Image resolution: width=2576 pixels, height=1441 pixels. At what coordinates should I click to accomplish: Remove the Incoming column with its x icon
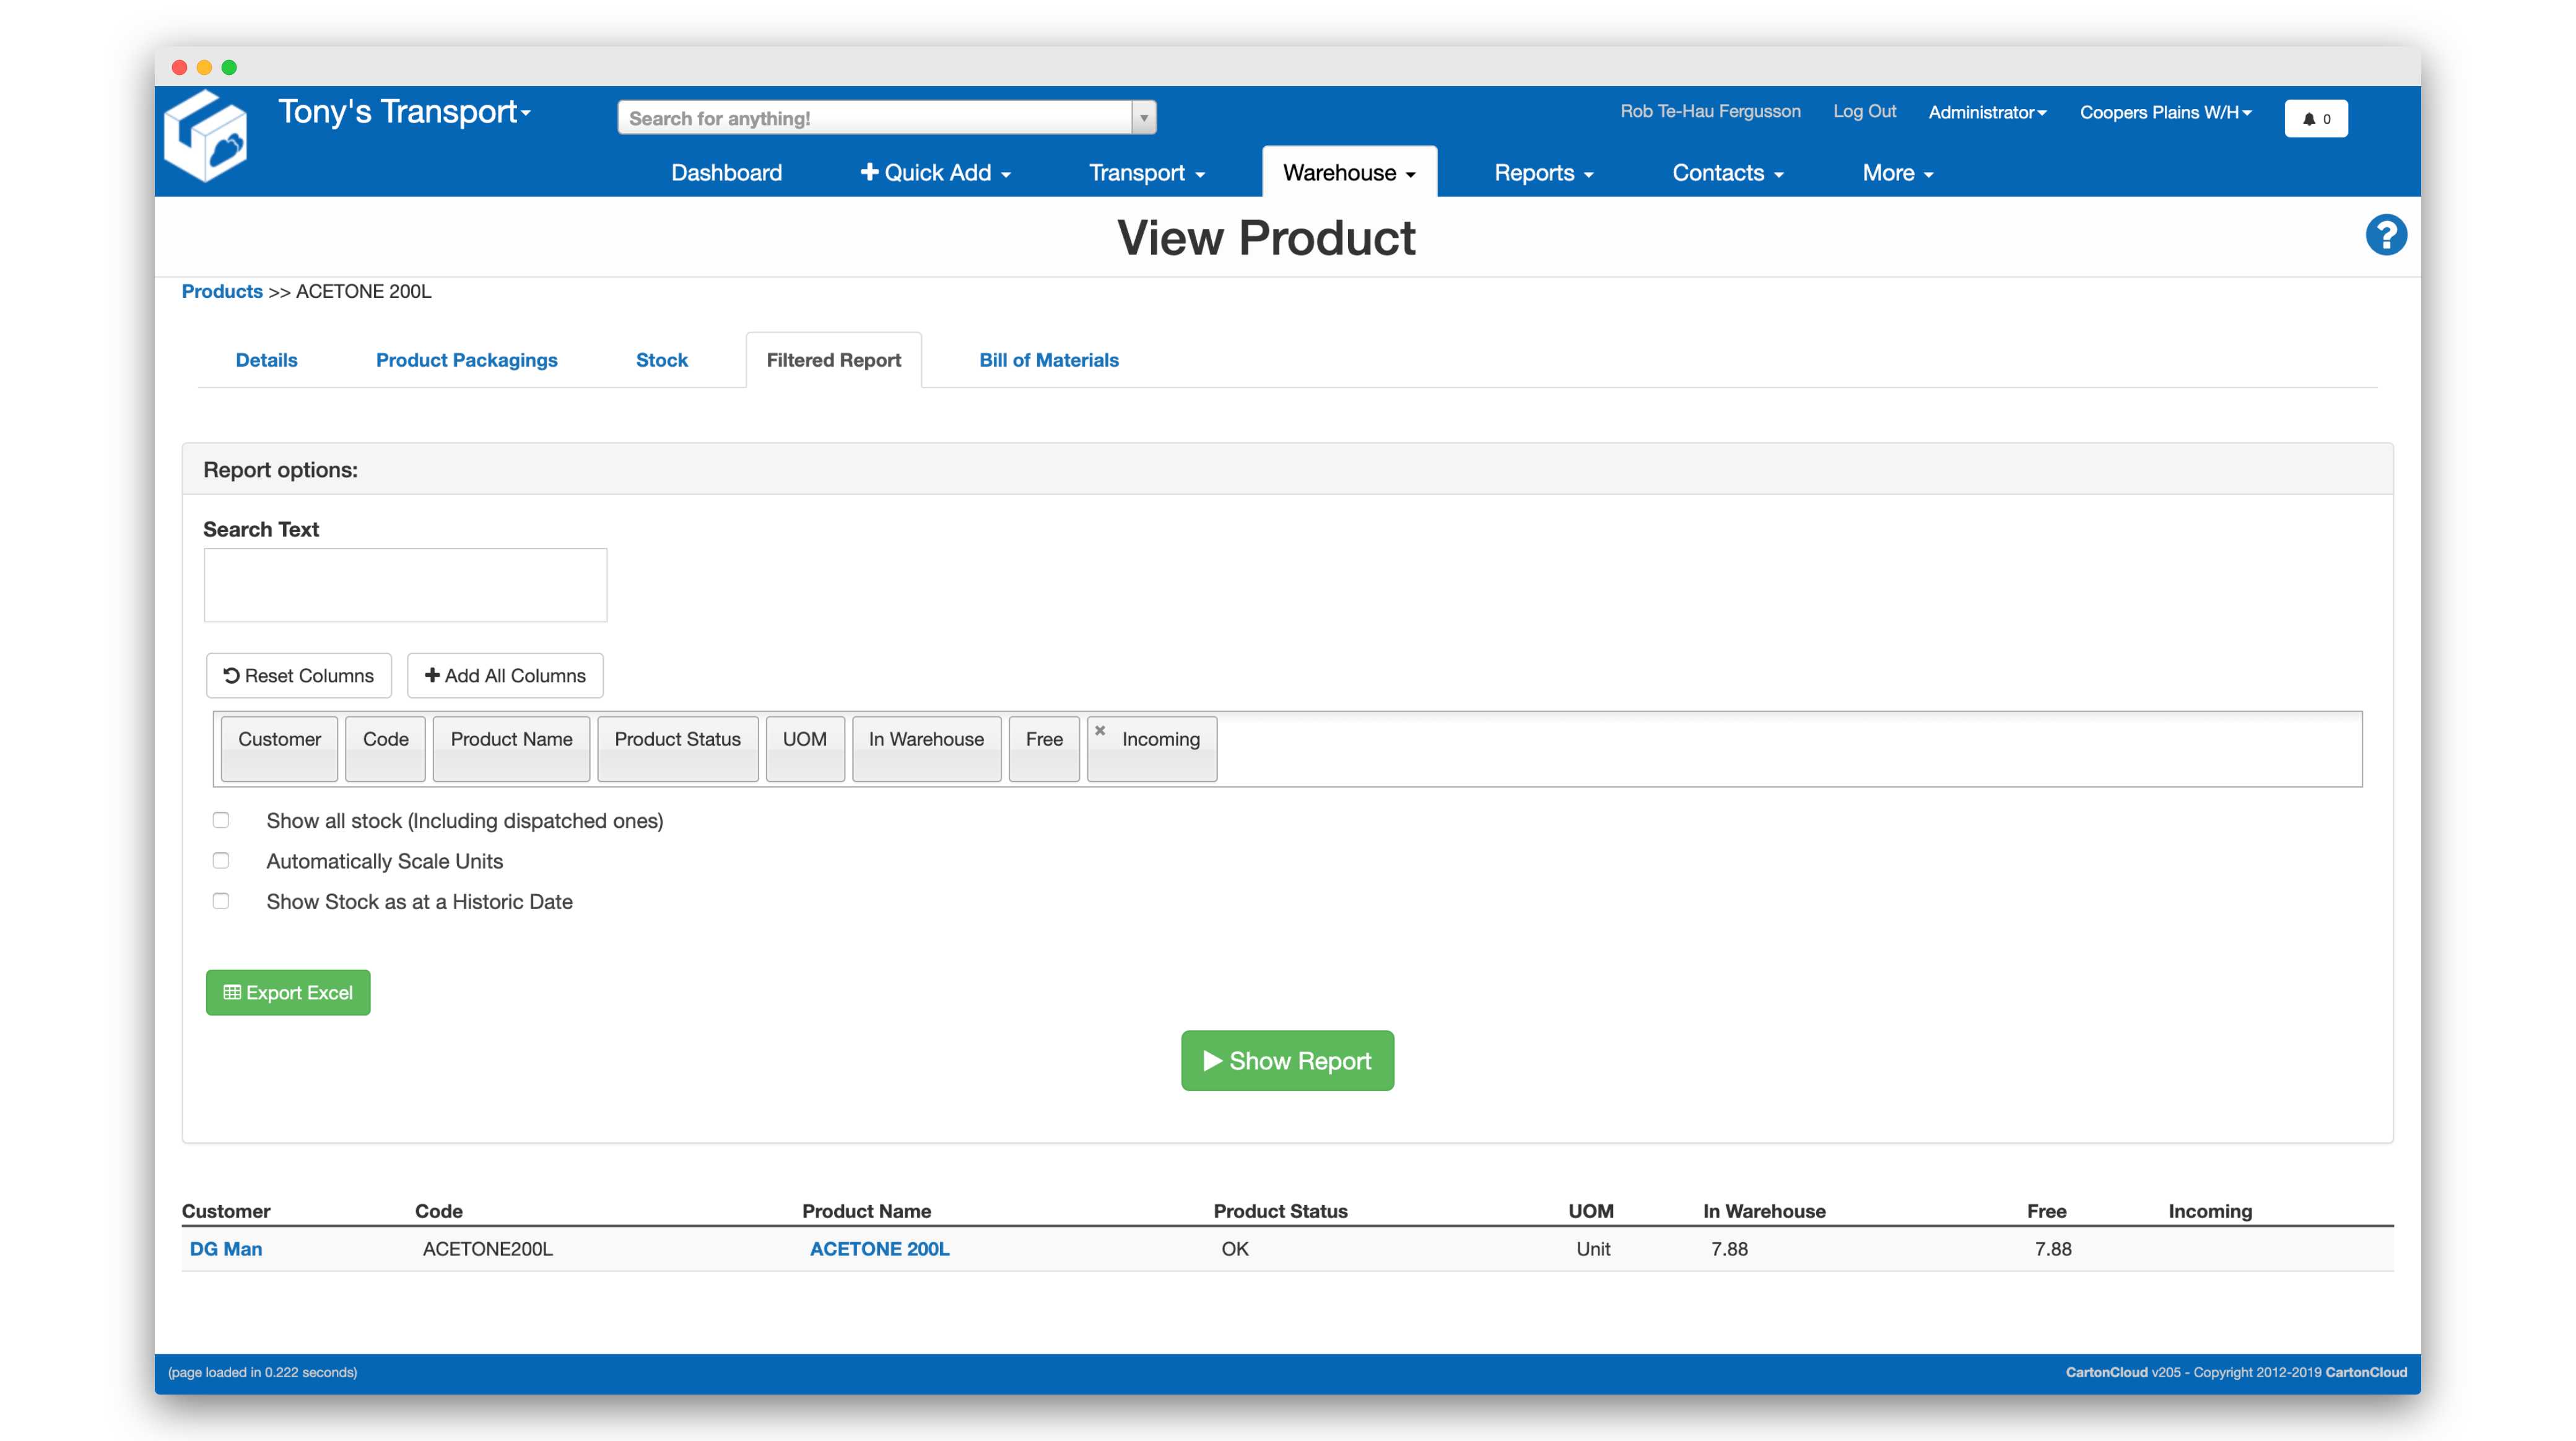tap(1099, 731)
